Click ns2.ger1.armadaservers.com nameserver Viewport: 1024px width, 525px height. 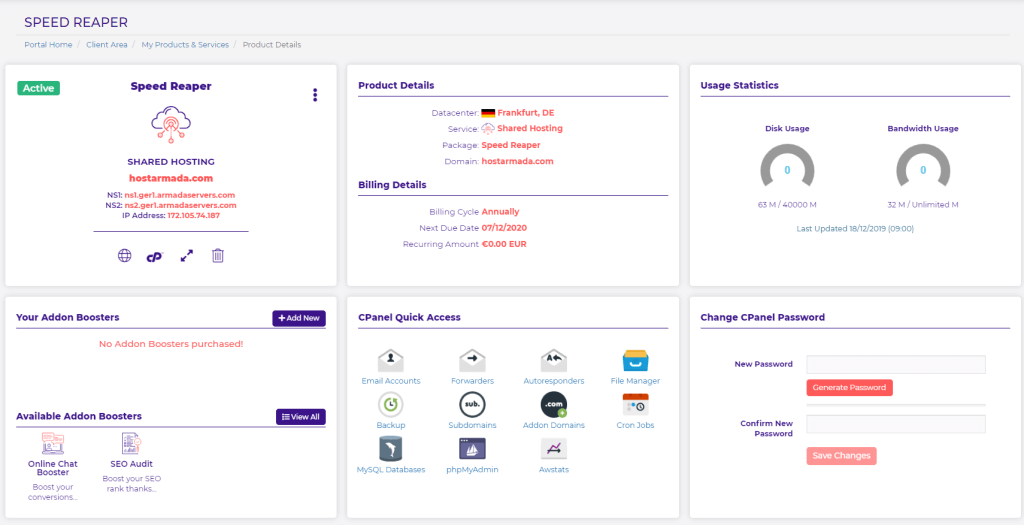point(180,205)
